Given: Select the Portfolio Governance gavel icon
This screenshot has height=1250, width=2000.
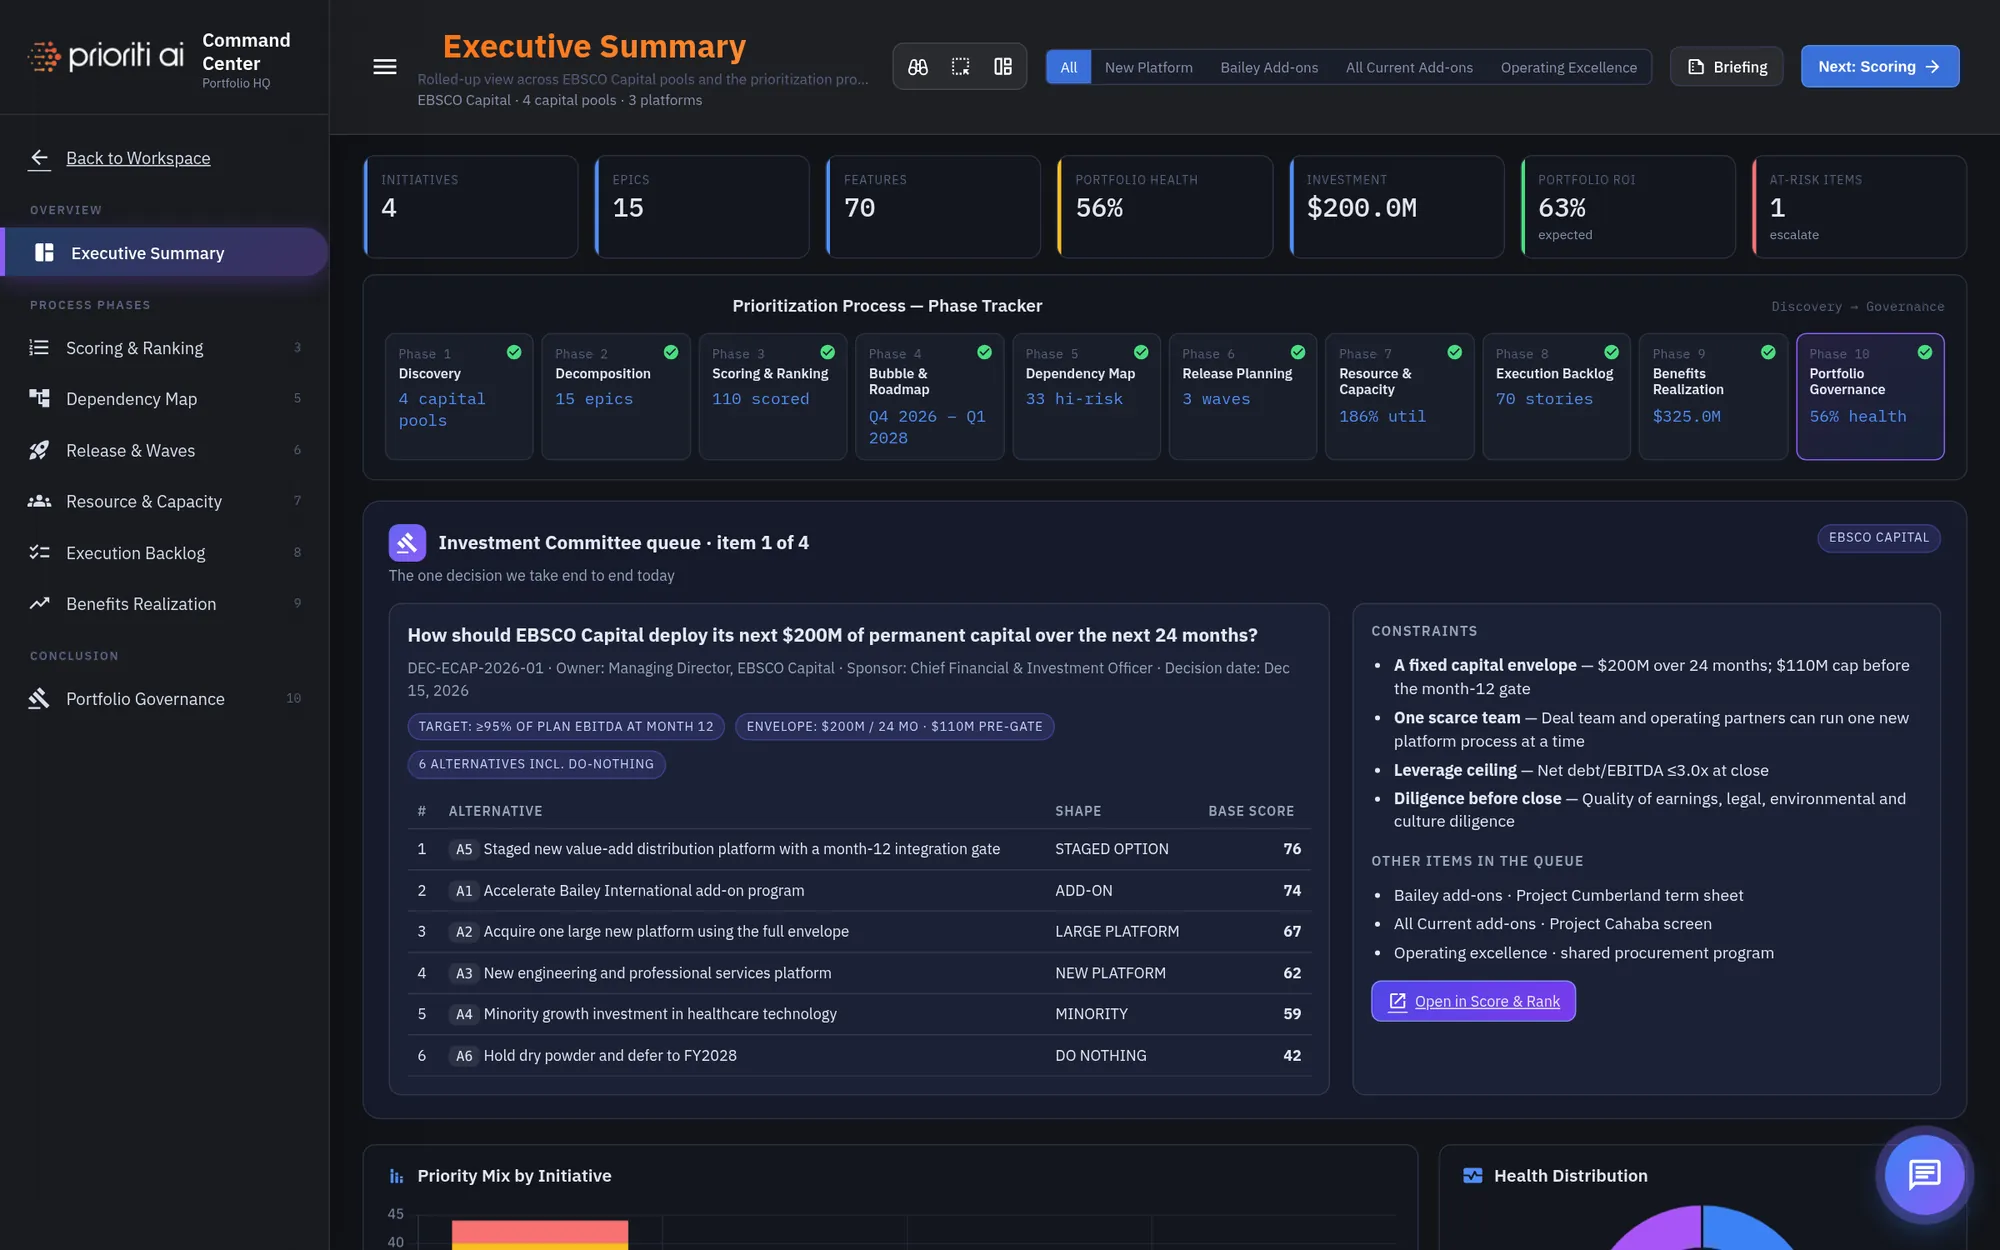Looking at the screenshot, I should (x=39, y=698).
